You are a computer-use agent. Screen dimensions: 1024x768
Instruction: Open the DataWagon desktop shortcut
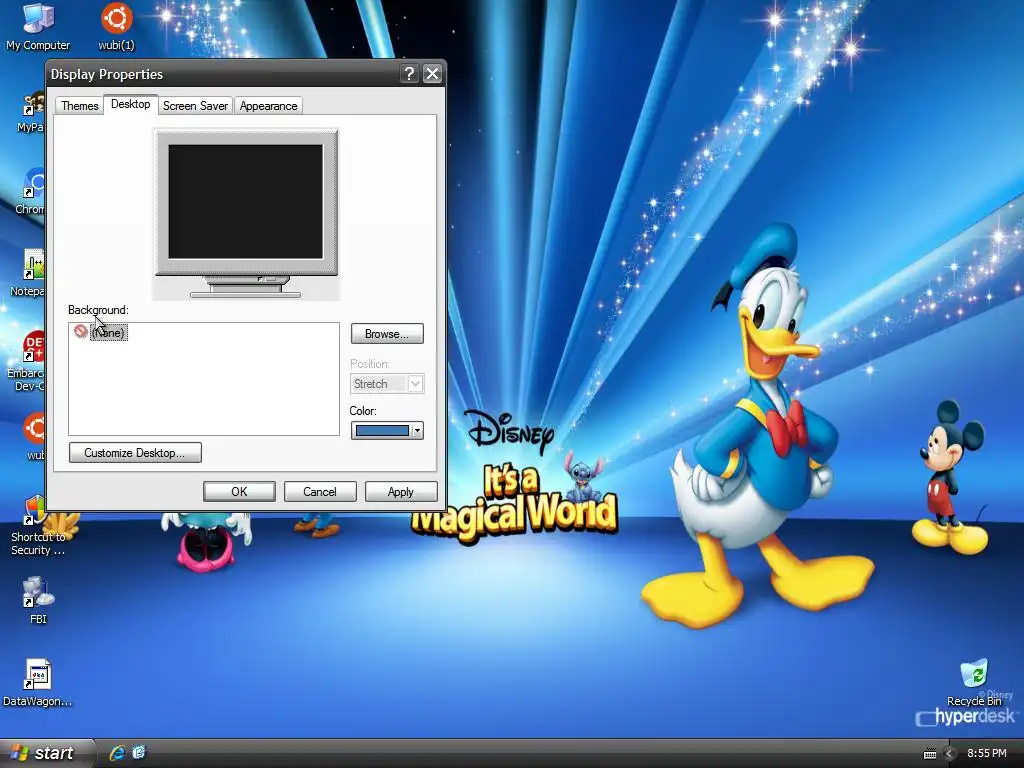pos(37,682)
